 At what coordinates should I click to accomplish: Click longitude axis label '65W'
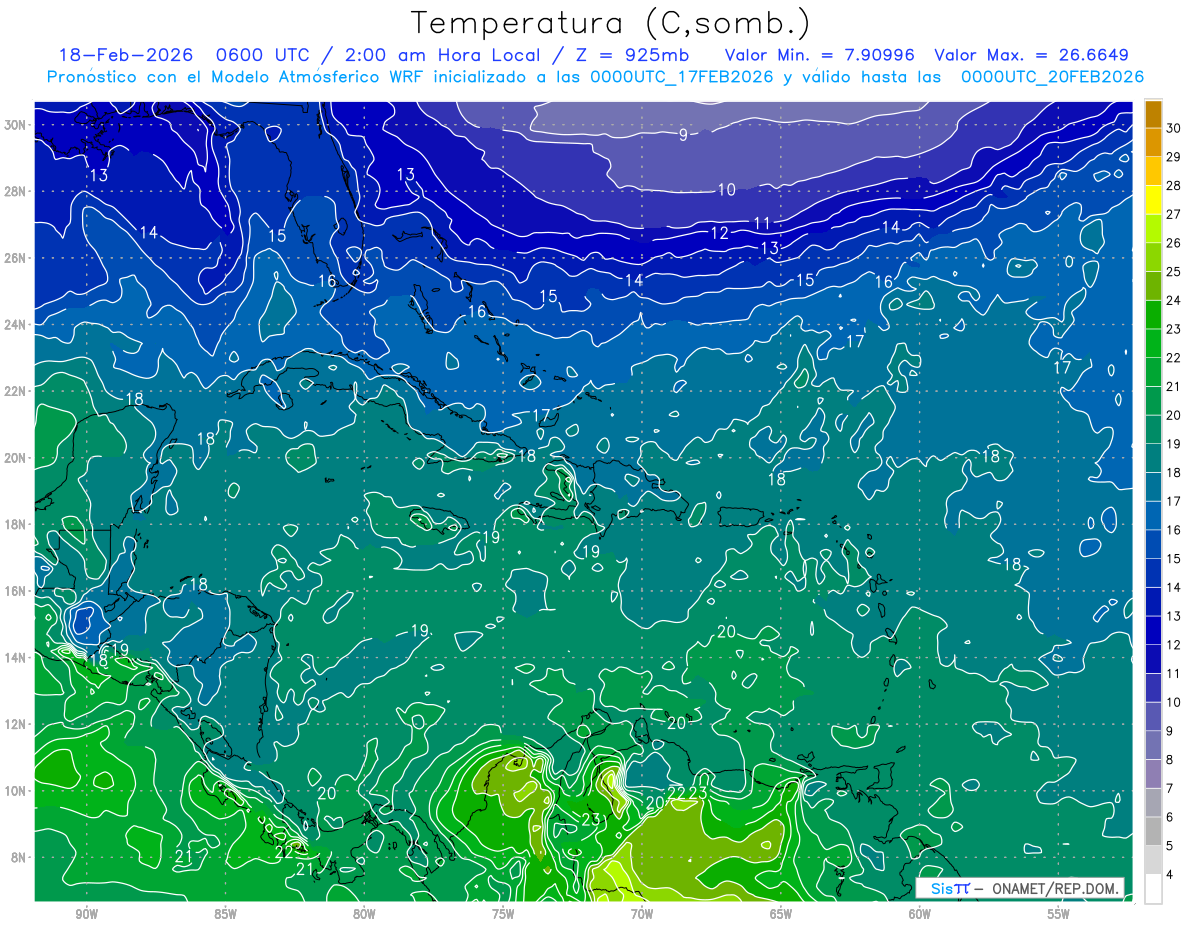(781, 914)
